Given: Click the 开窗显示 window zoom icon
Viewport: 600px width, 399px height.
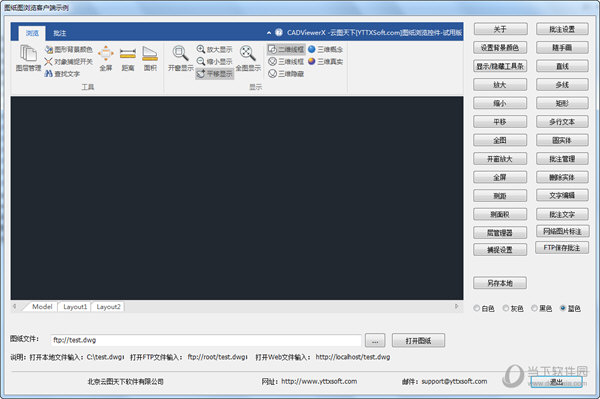Looking at the screenshot, I should click(181, 59).
